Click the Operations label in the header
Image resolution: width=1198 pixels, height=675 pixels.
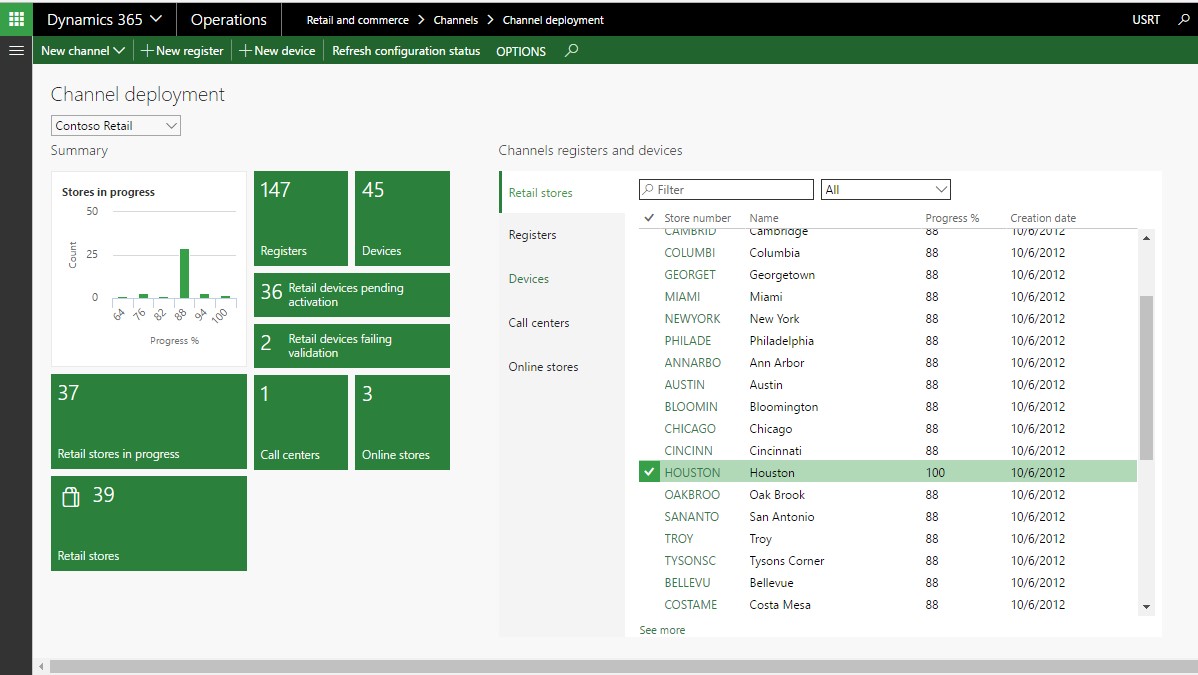228,20
